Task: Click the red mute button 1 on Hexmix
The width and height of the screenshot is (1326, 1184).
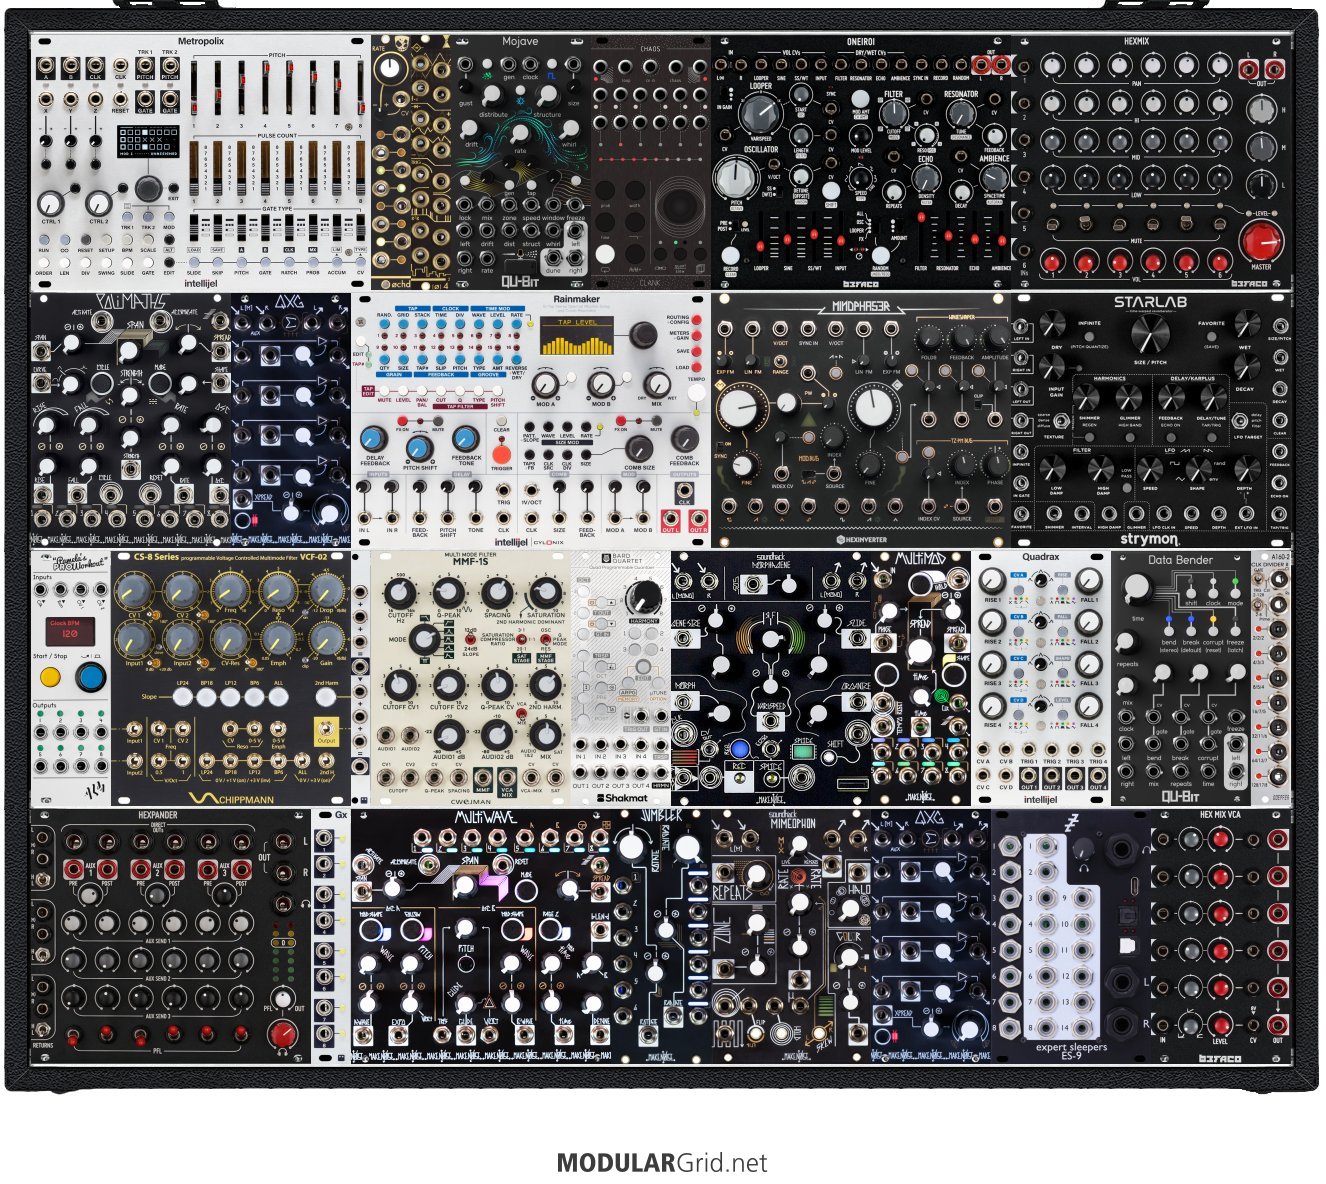Action: (1050, 262)
